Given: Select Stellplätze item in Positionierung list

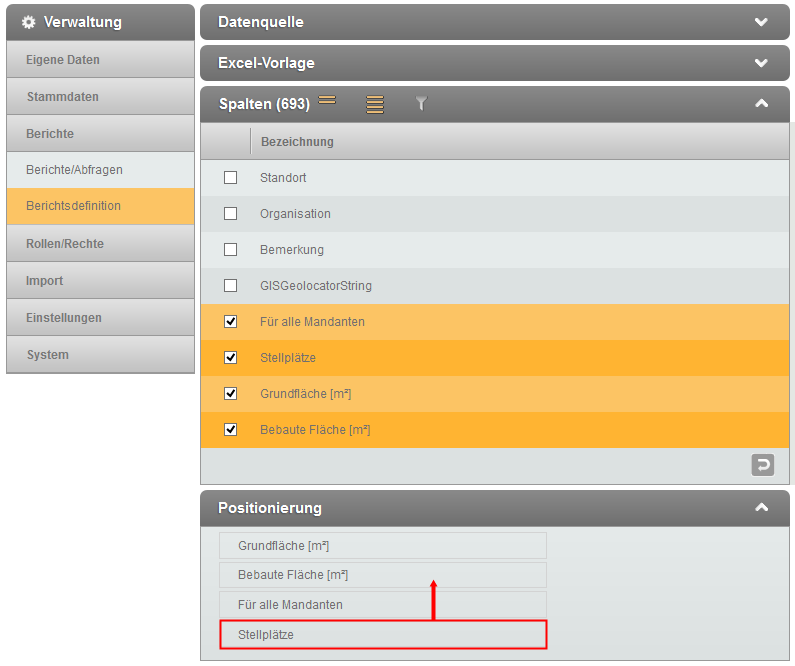Looking at the screenshot, I should [383, 635].
